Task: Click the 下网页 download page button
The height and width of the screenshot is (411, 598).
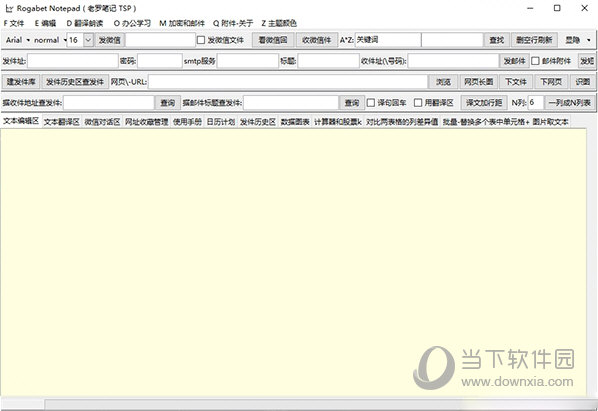Action: (551, 82)
